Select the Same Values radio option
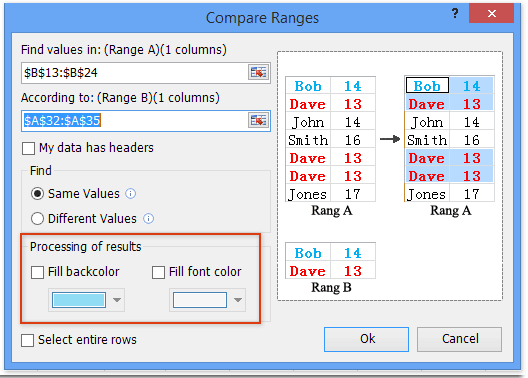 click(x=37, y=194)
